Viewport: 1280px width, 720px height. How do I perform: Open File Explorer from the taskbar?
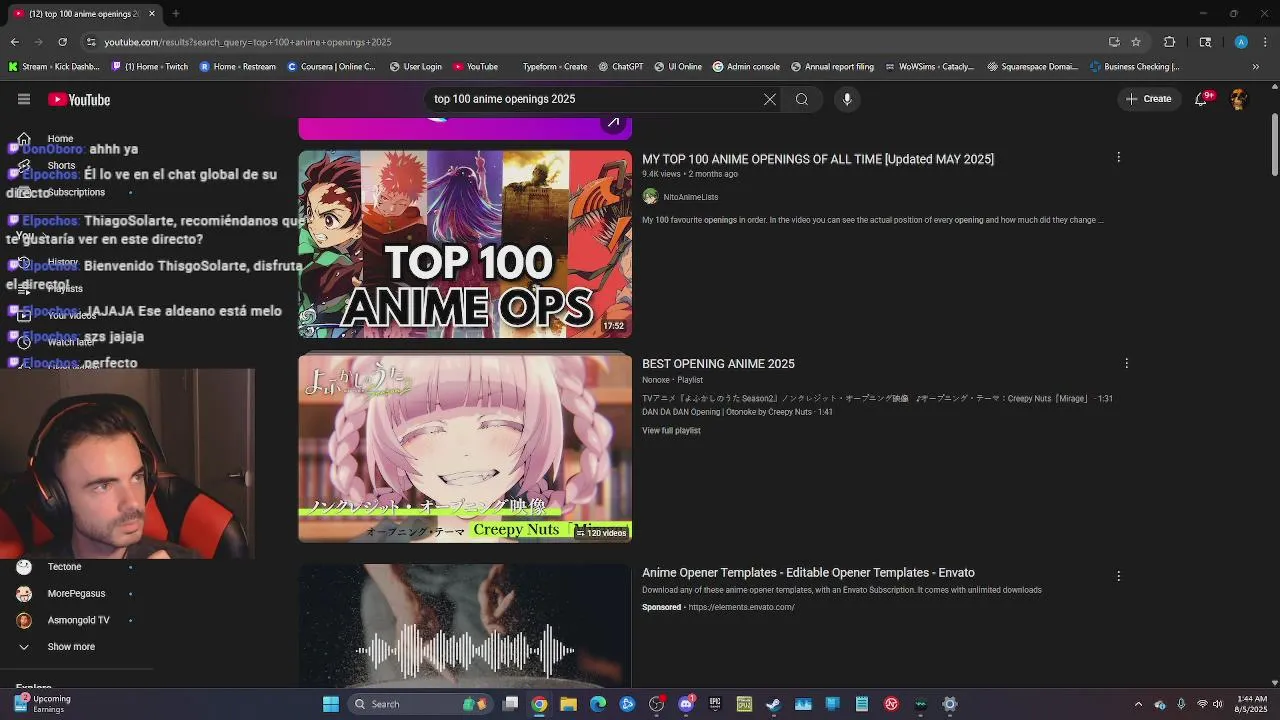tap(568, 704)
